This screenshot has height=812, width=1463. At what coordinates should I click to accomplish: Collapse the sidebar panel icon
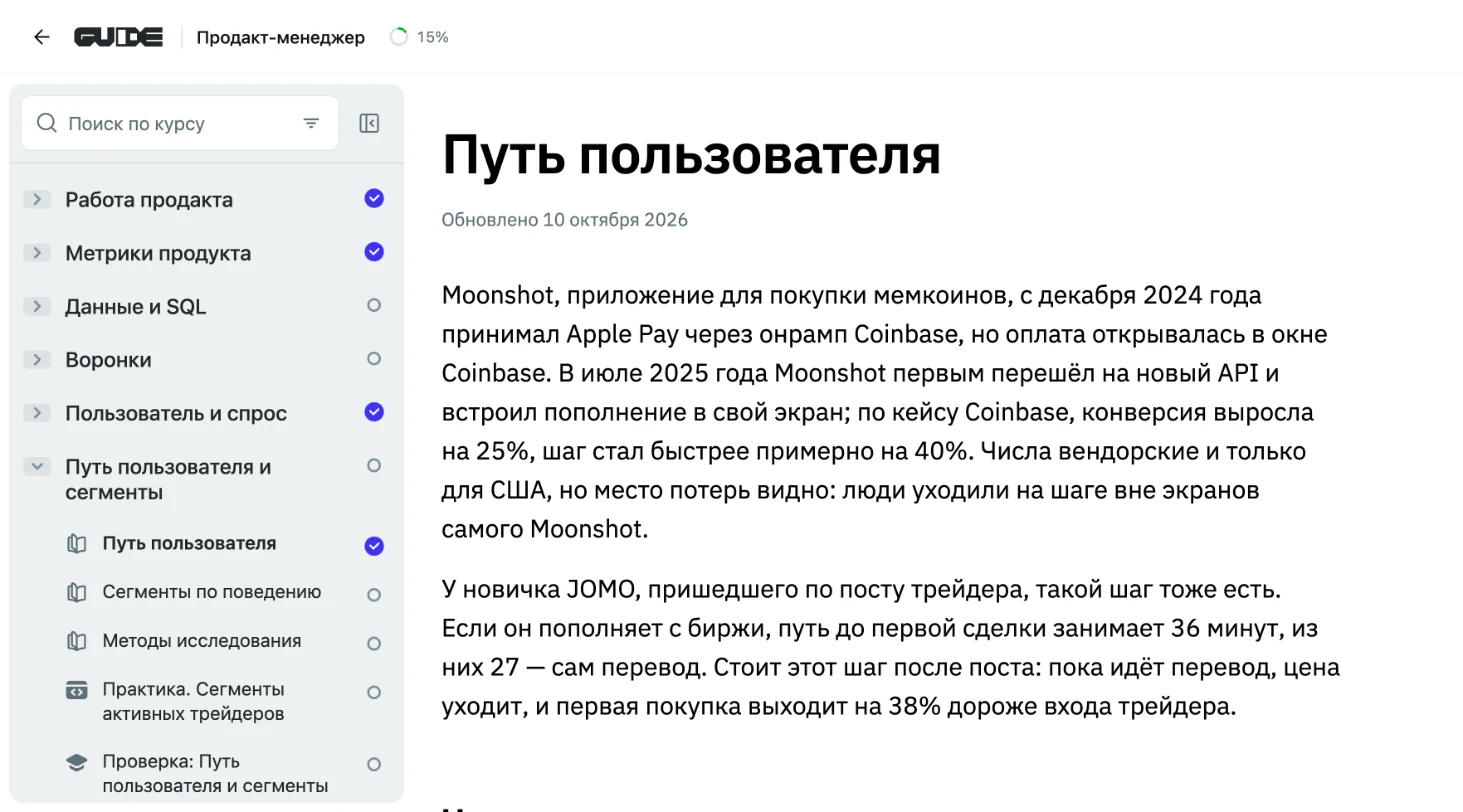point(369,123)
